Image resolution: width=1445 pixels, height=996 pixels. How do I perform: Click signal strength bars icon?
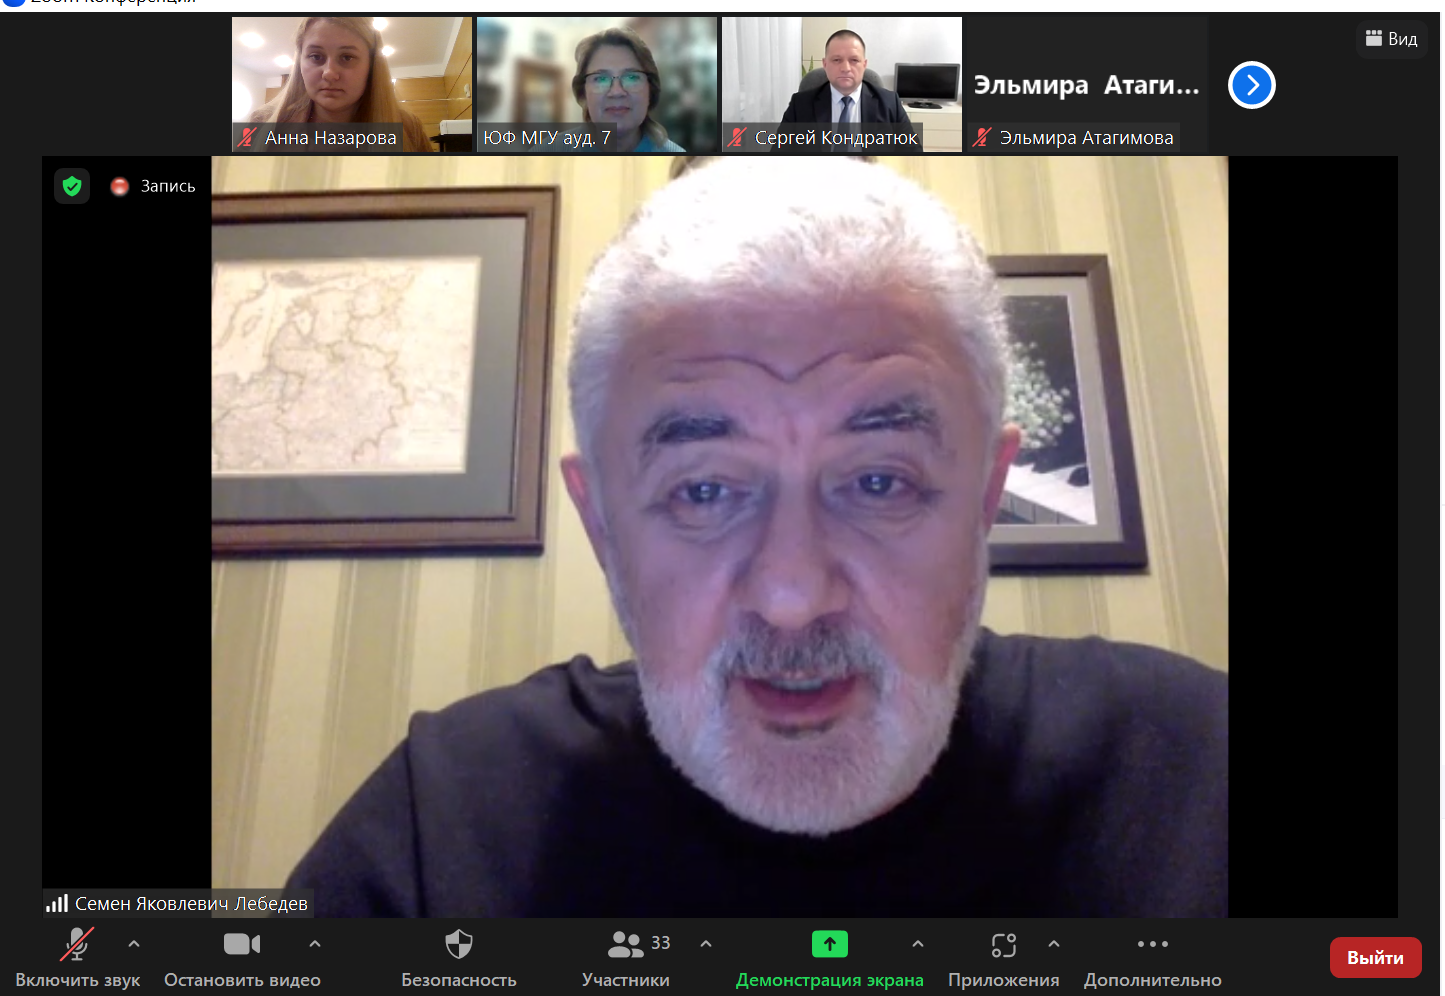[x=57, y=903]
